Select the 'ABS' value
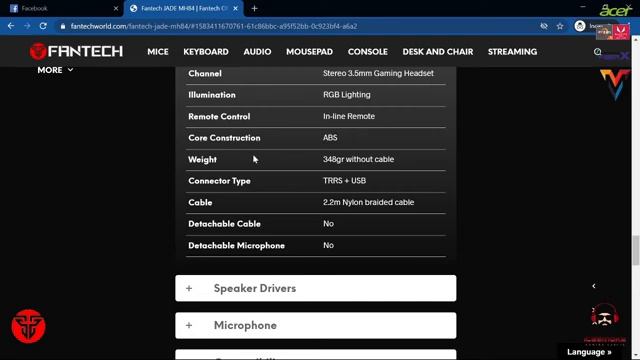 [x=330, y=138]
